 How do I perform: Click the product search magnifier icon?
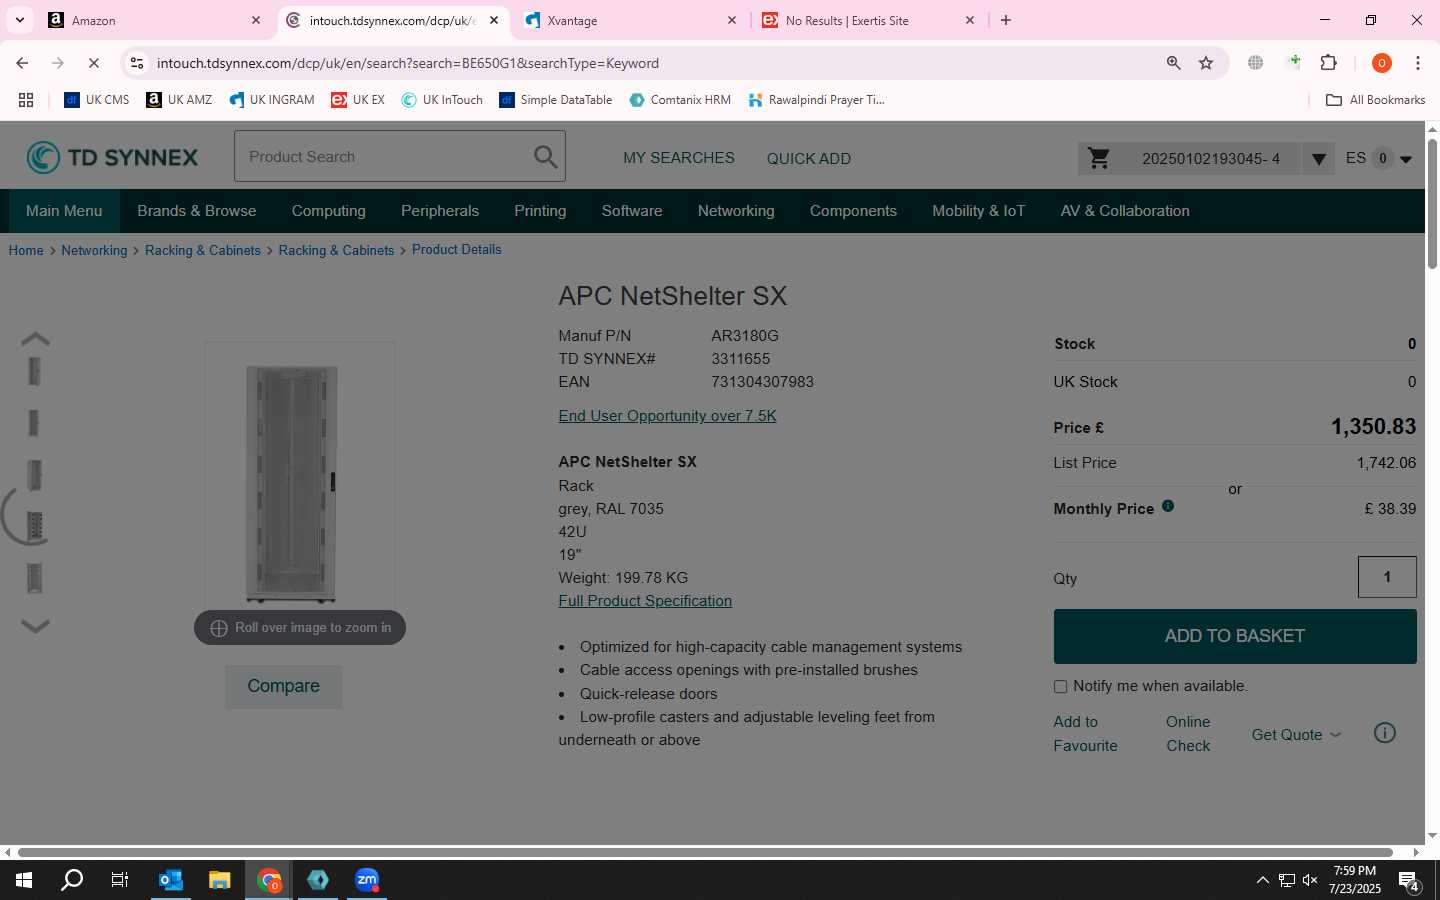[545, 157]
